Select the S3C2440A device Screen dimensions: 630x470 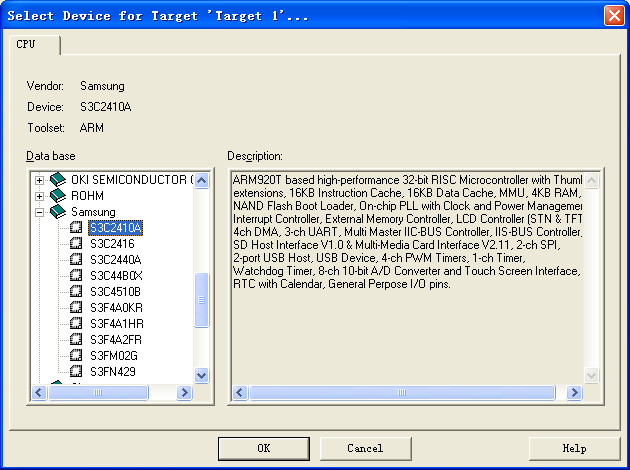(x=115, y=260)
